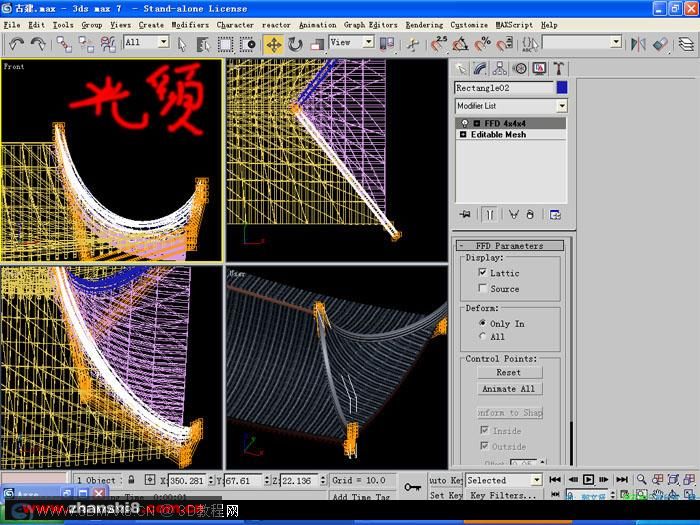Toggle Spinner Snap icon
The width and height of the screenshot is (700, 525).
pyautogui.click(x=504, y=44)
